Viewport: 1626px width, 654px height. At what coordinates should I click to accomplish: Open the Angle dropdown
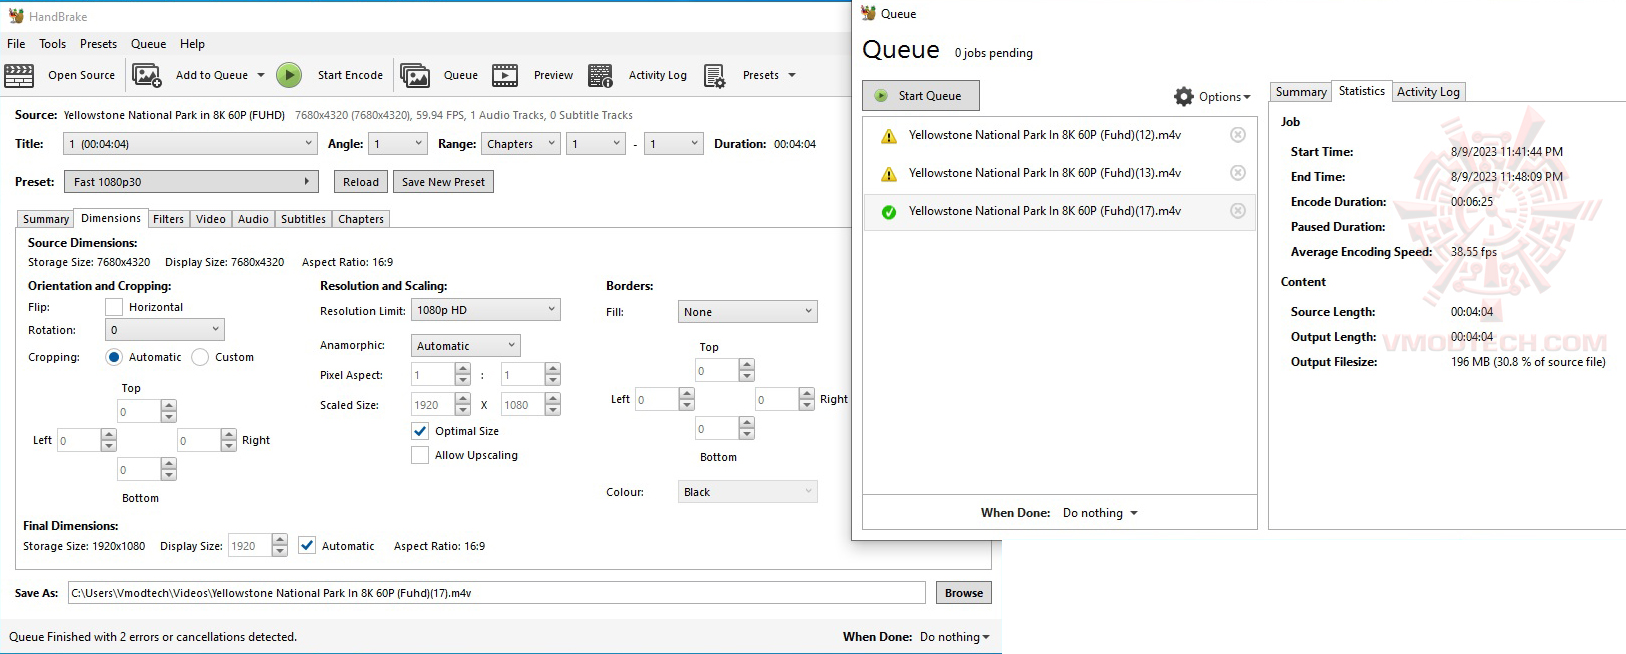click(398, 144)
